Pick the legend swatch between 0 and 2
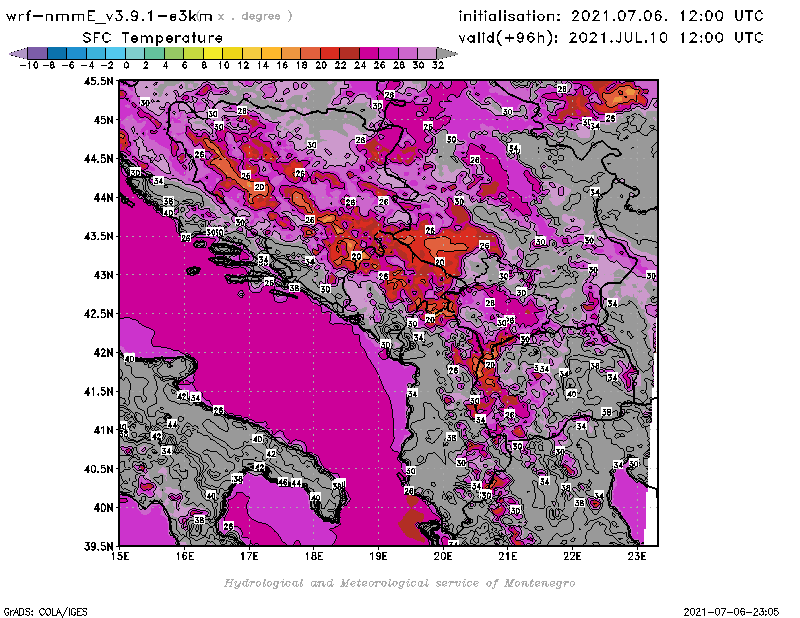 tap(135, 53)
